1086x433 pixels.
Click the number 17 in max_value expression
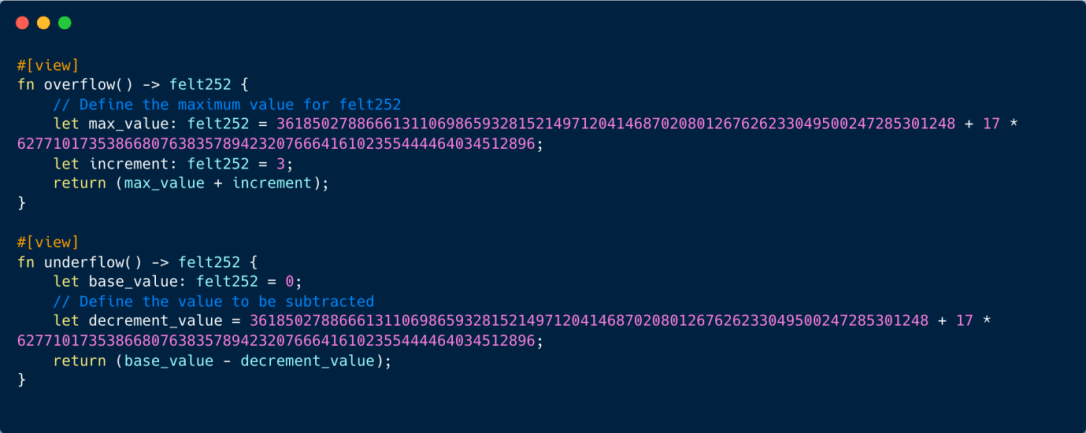pos(992,125)
